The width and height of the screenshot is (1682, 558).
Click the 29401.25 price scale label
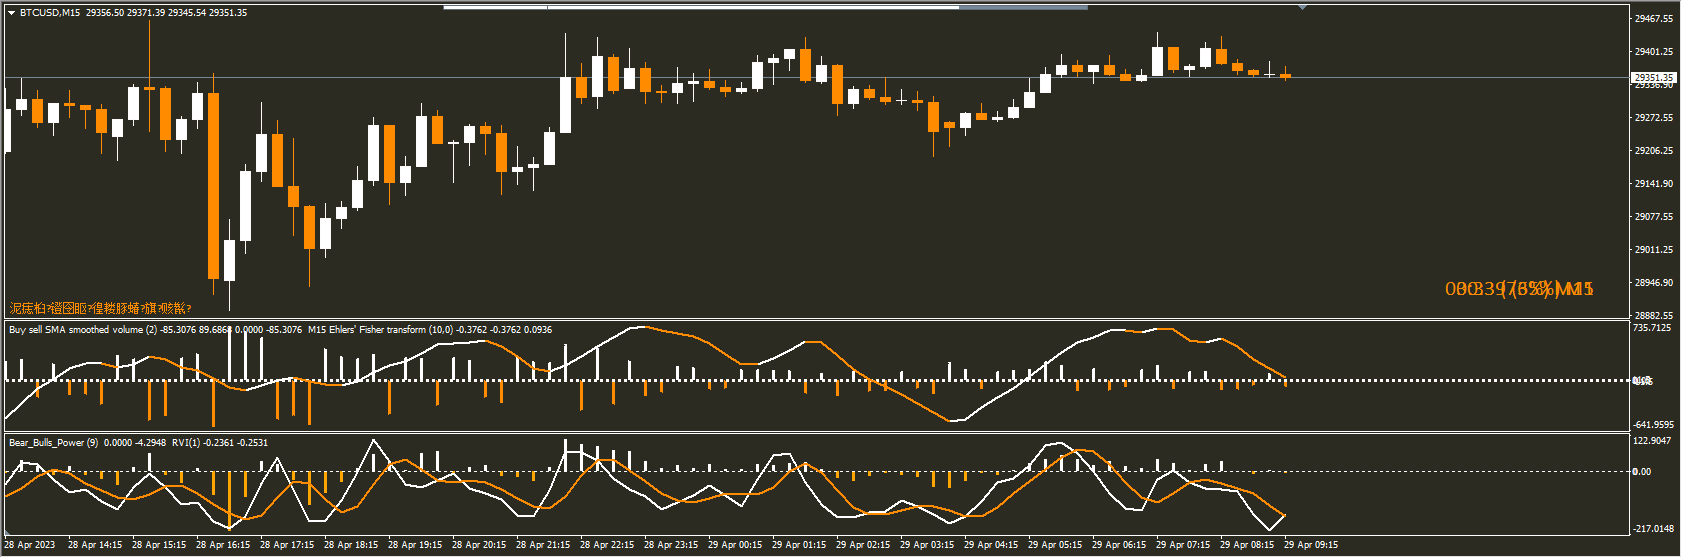pyautogui.click(x=1654, y=52)
